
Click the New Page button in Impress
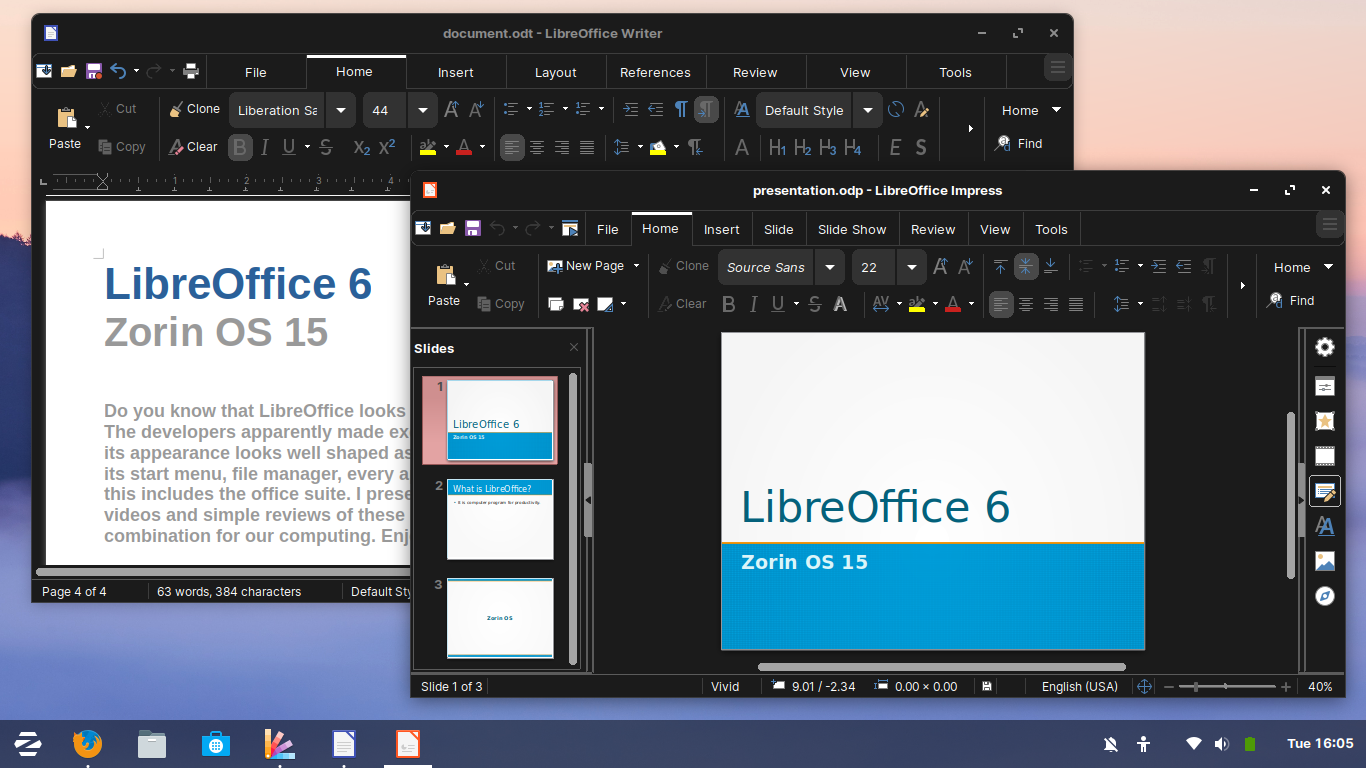(586, 266)
